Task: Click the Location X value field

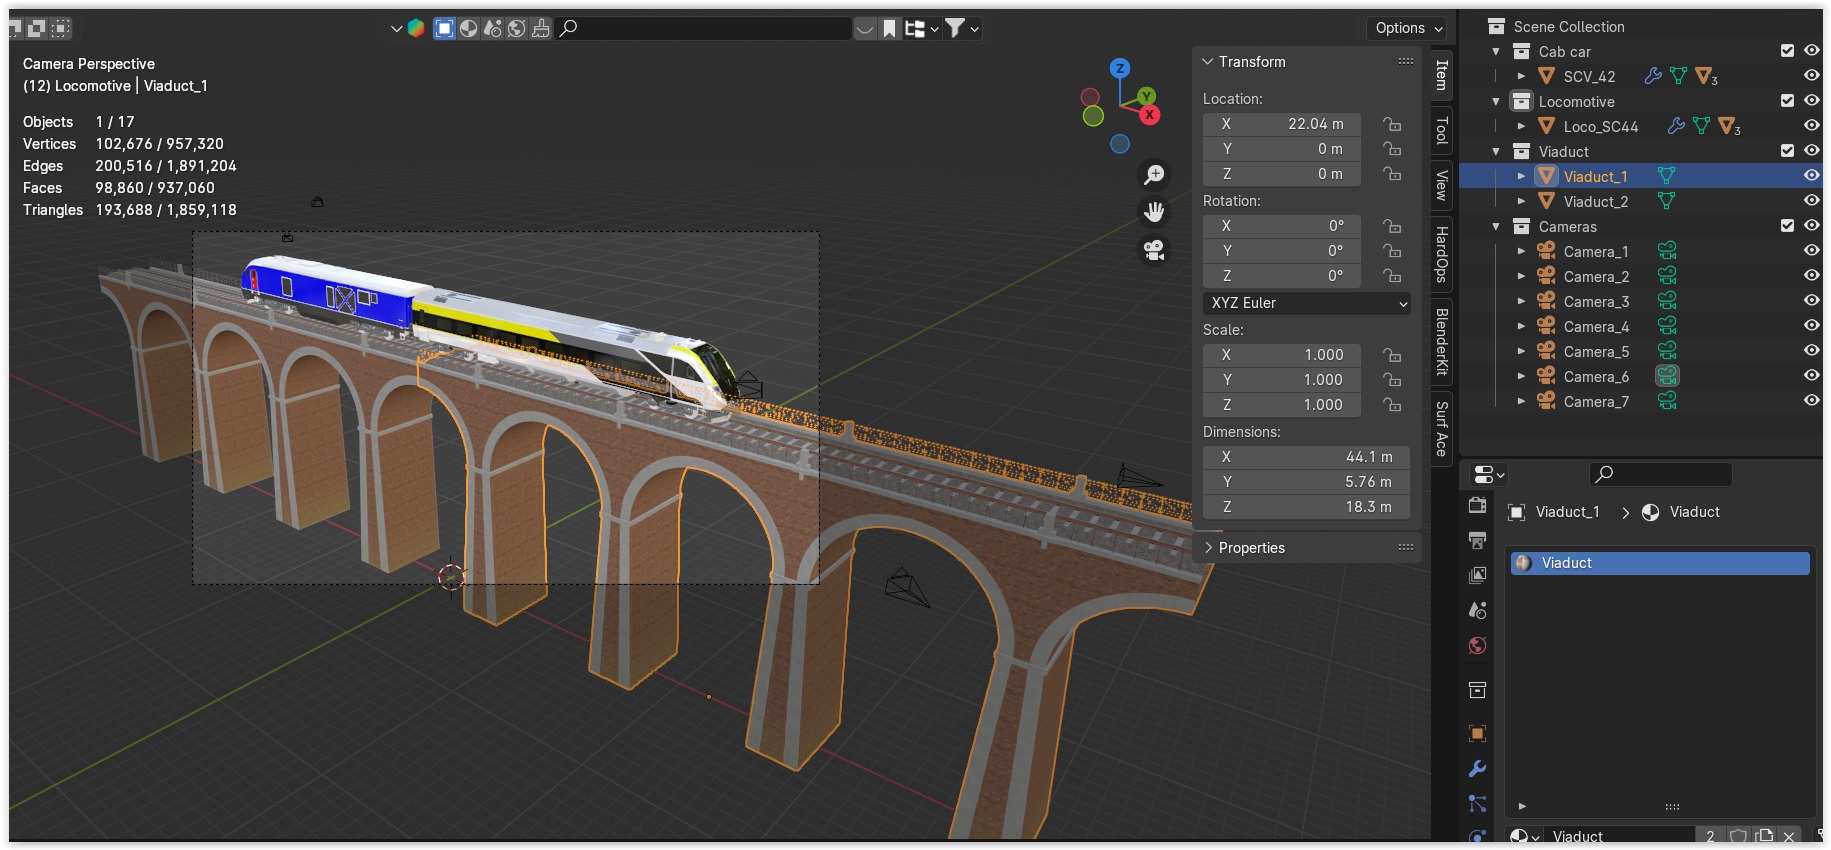Action: pos(1281,124)
